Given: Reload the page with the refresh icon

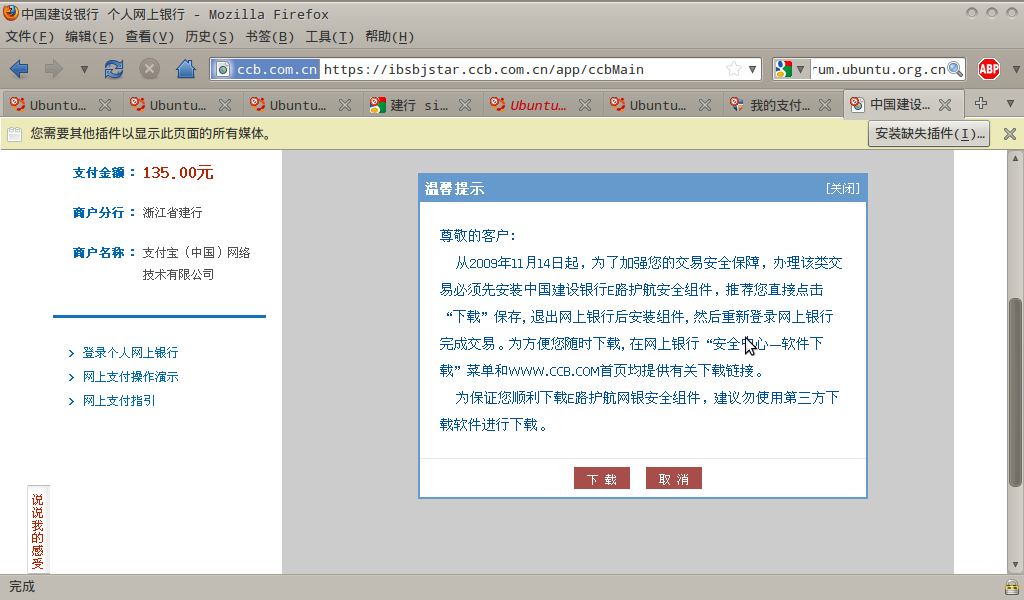Looking at the screenshot, I should click(x=114, y=69).
